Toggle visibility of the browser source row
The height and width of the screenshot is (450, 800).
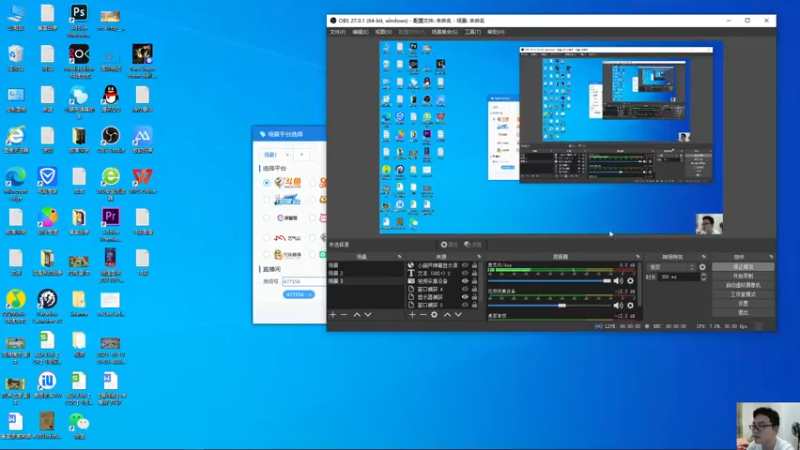point(465,265)
